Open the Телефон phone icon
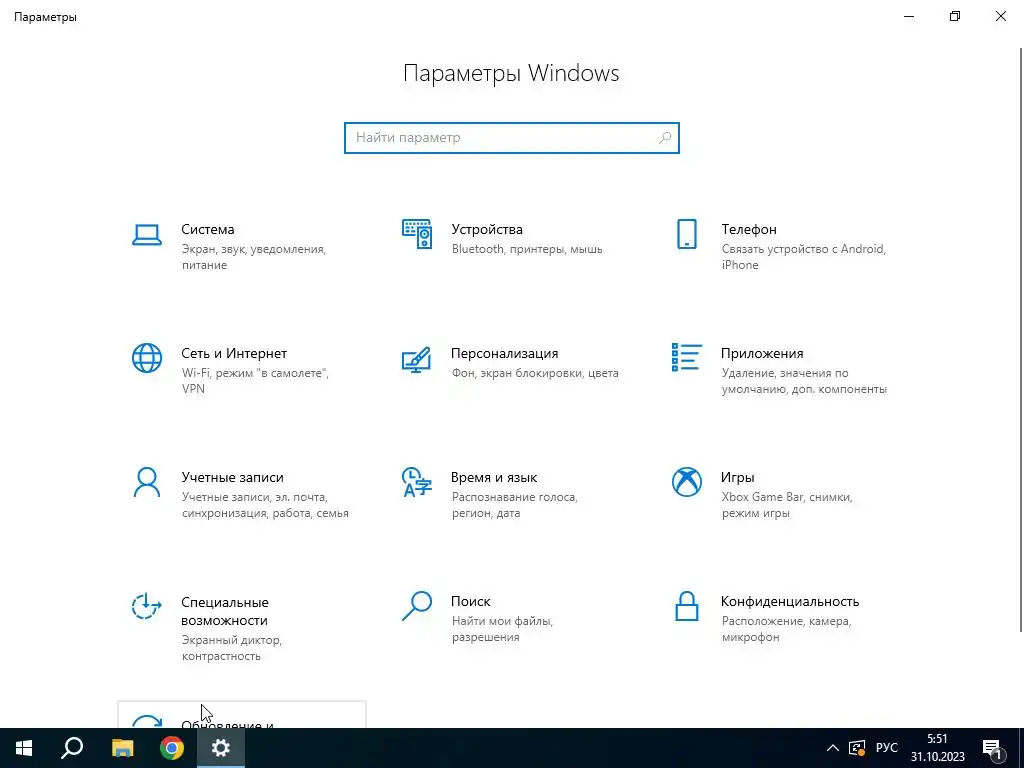 pyautogui.click(x=686, y=234)
